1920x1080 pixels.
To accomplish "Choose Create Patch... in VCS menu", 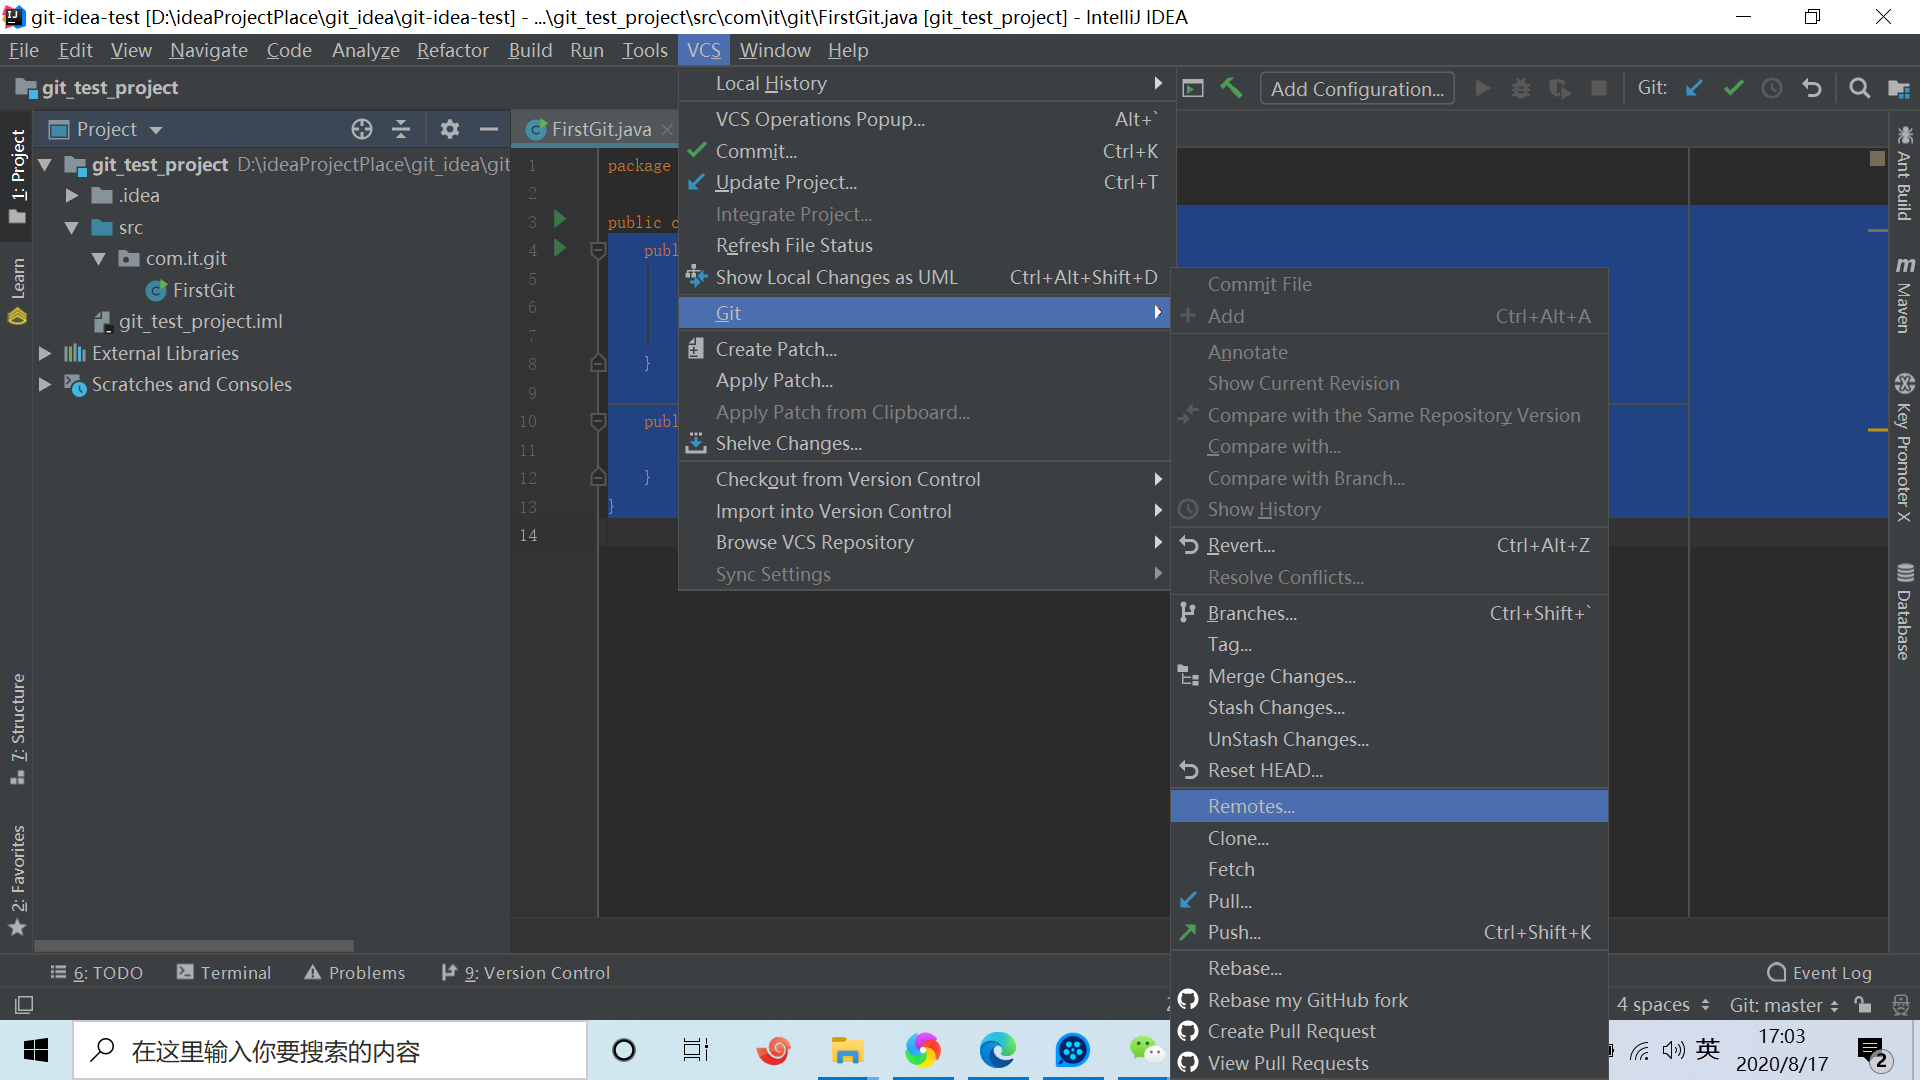I will 925,349.
